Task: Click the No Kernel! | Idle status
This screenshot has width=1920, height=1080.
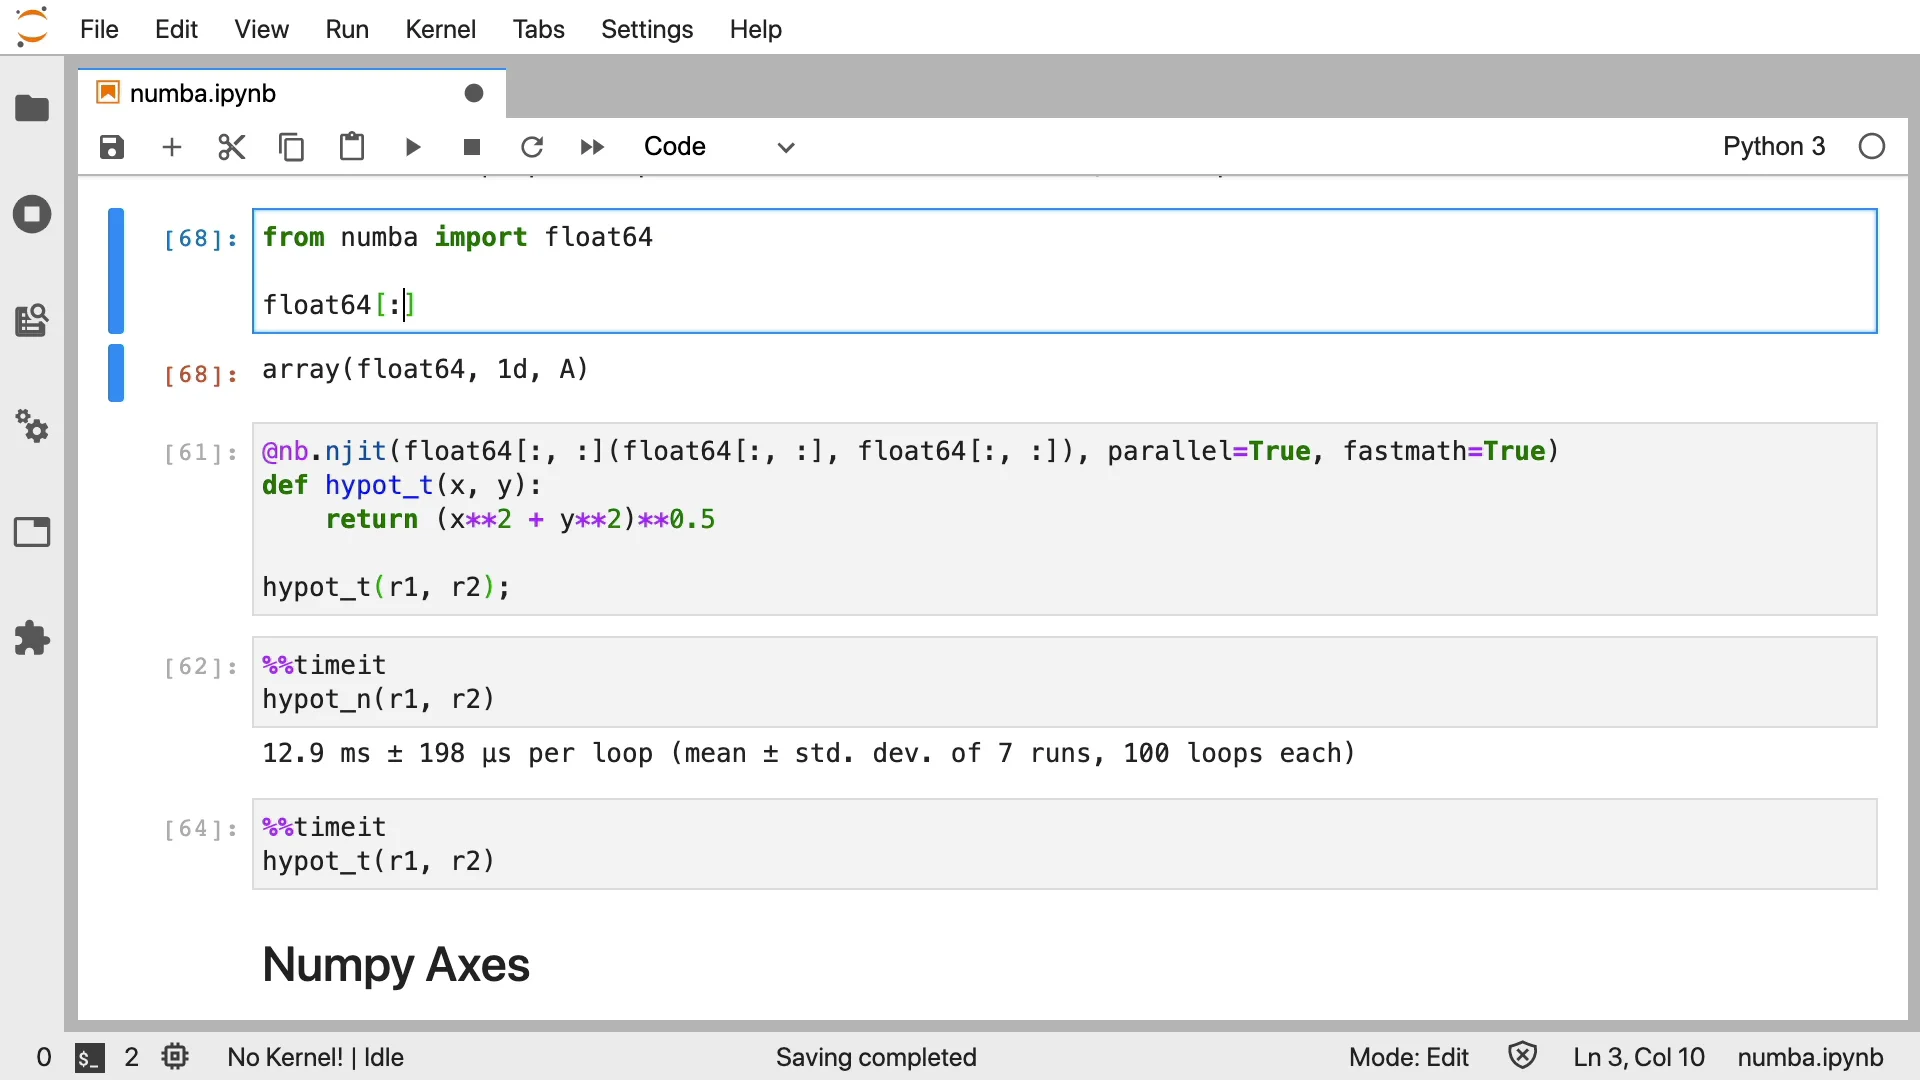Action: tap(315, 1057)
